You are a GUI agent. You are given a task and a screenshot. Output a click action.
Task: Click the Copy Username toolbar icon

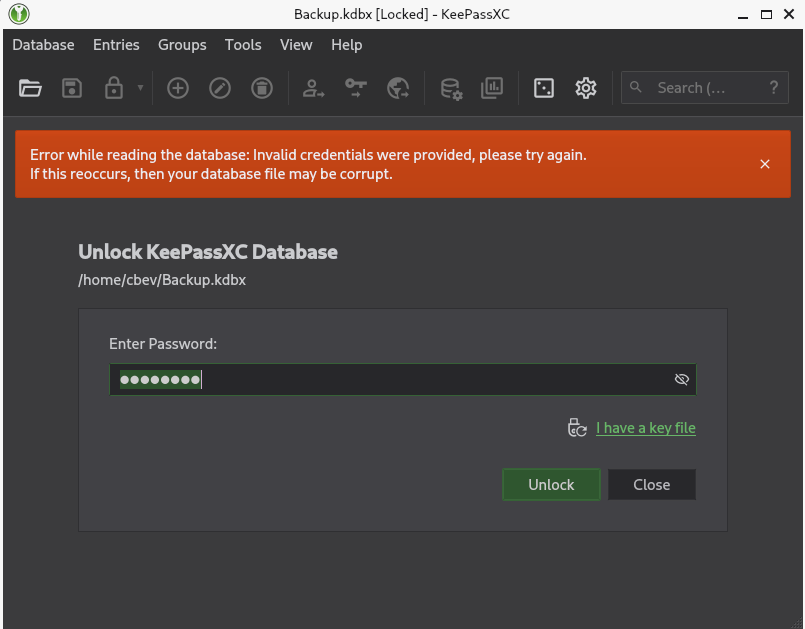click(314, 88)
